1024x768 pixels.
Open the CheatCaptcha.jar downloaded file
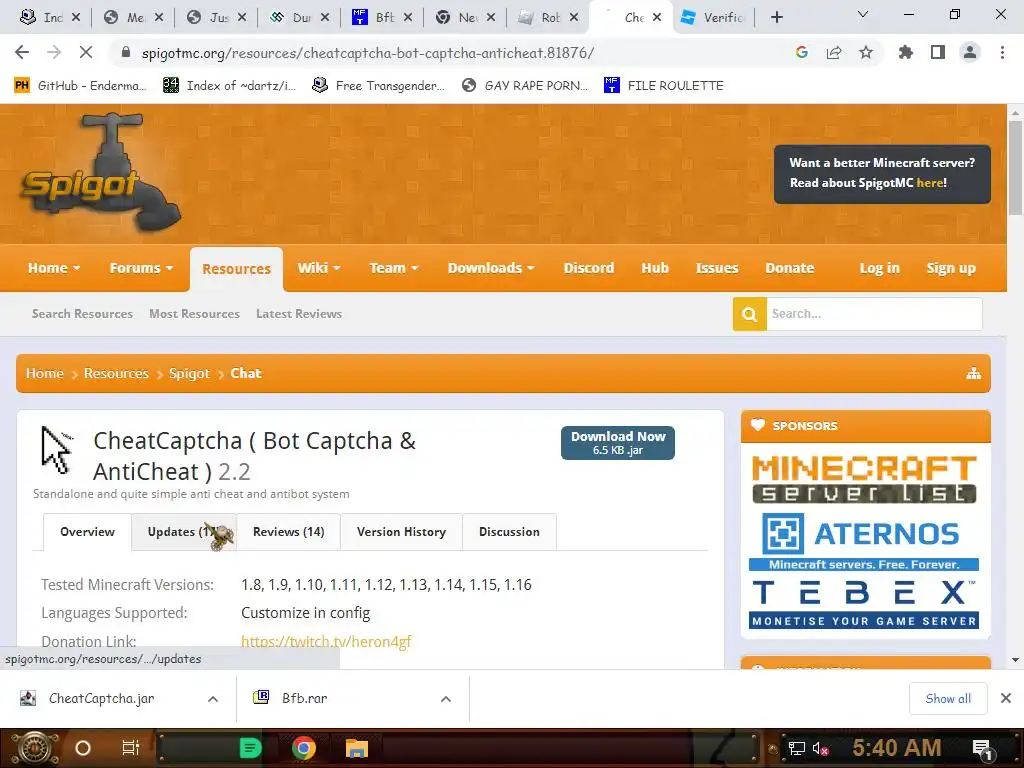click(x=101, y=699)
